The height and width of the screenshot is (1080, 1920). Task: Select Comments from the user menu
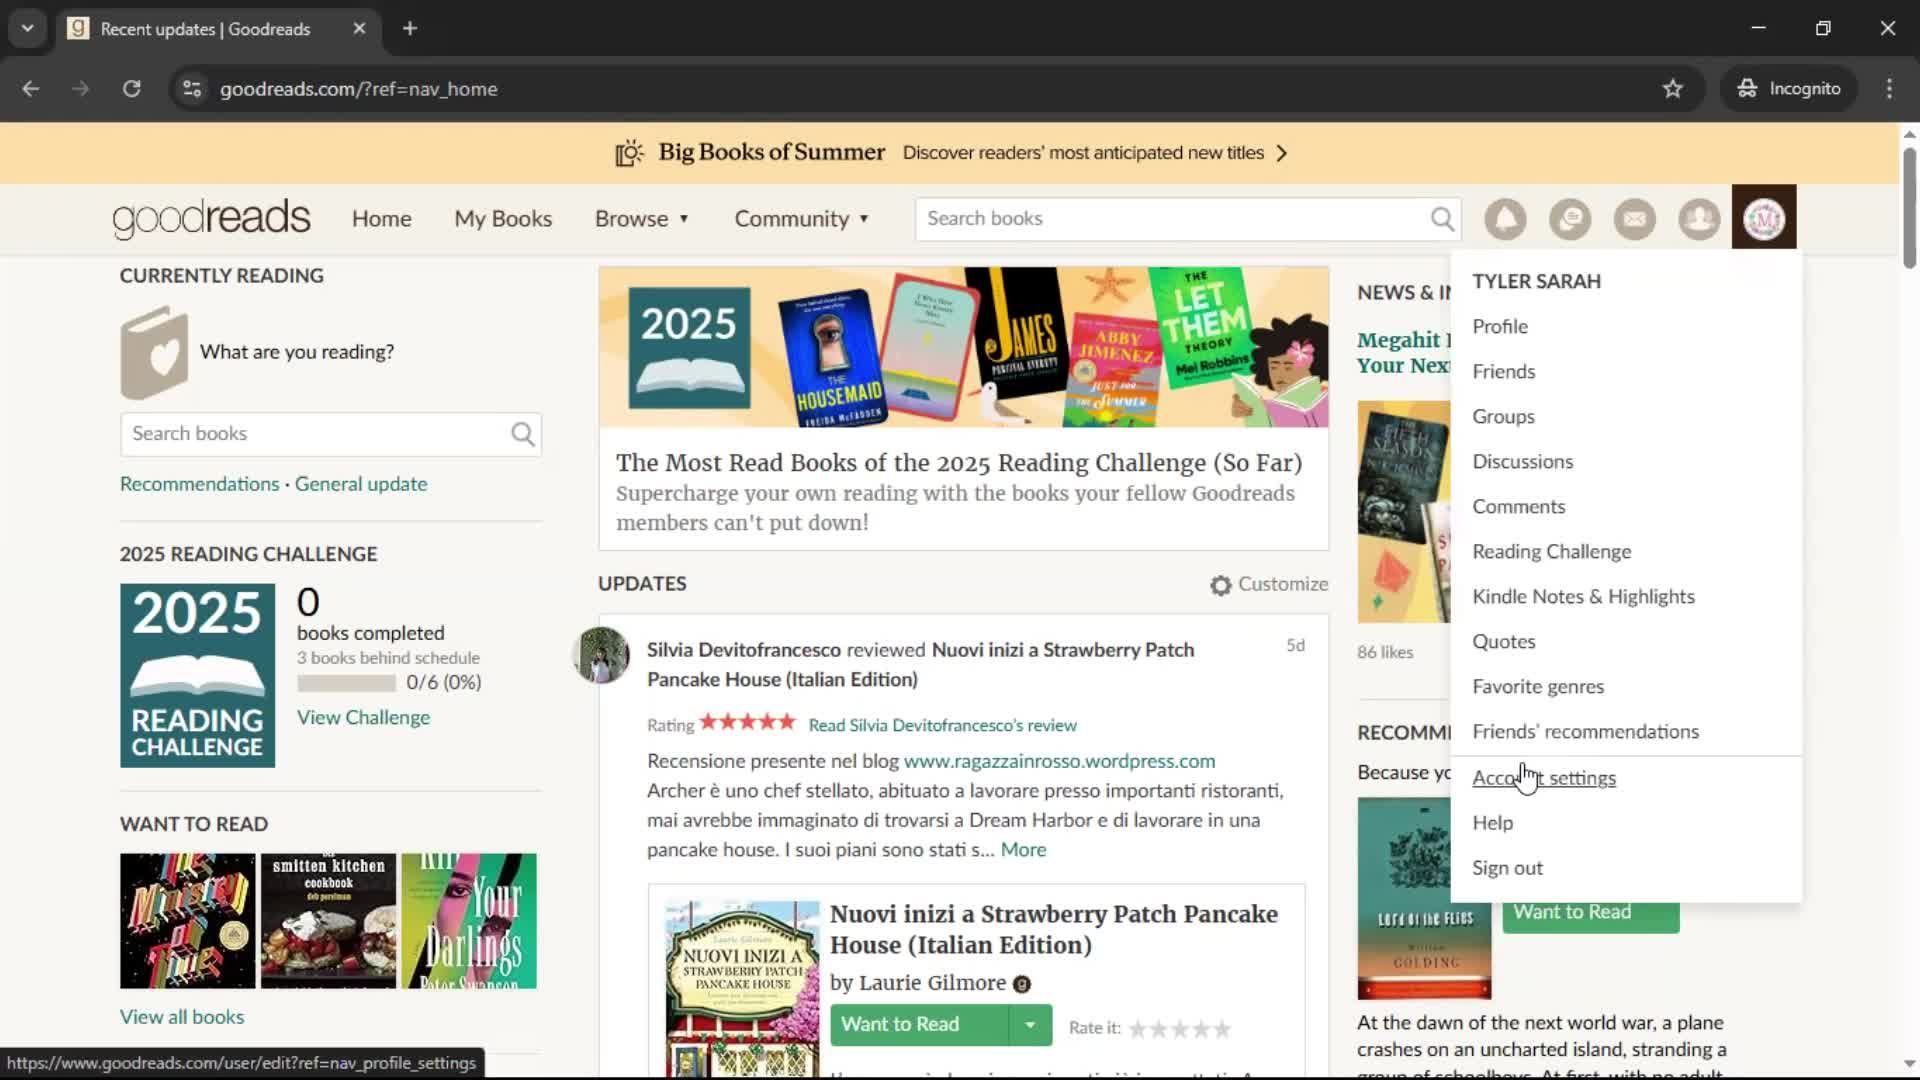pyautogui.click(x=1518, y=507)
